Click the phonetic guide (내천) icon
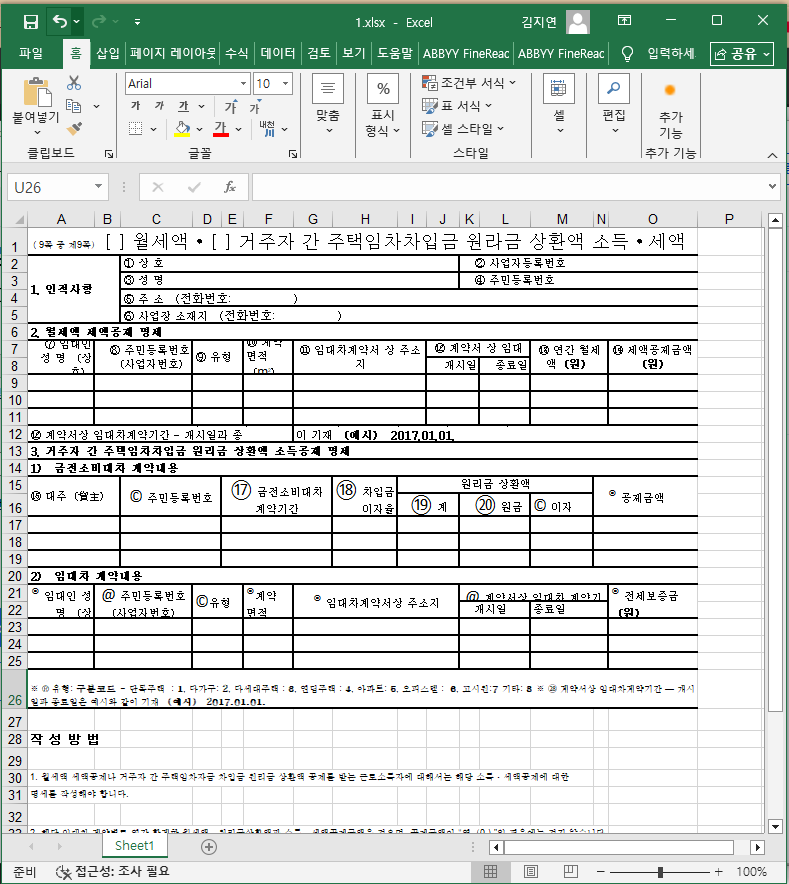 pos(267,129)
